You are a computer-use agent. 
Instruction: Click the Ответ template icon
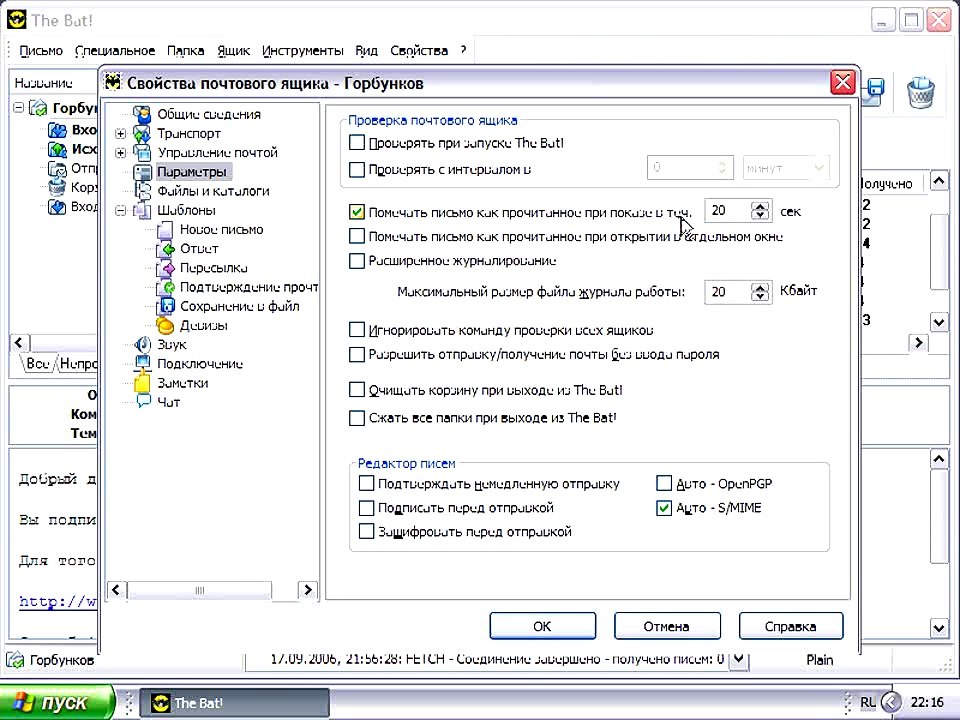click(165, 249)
